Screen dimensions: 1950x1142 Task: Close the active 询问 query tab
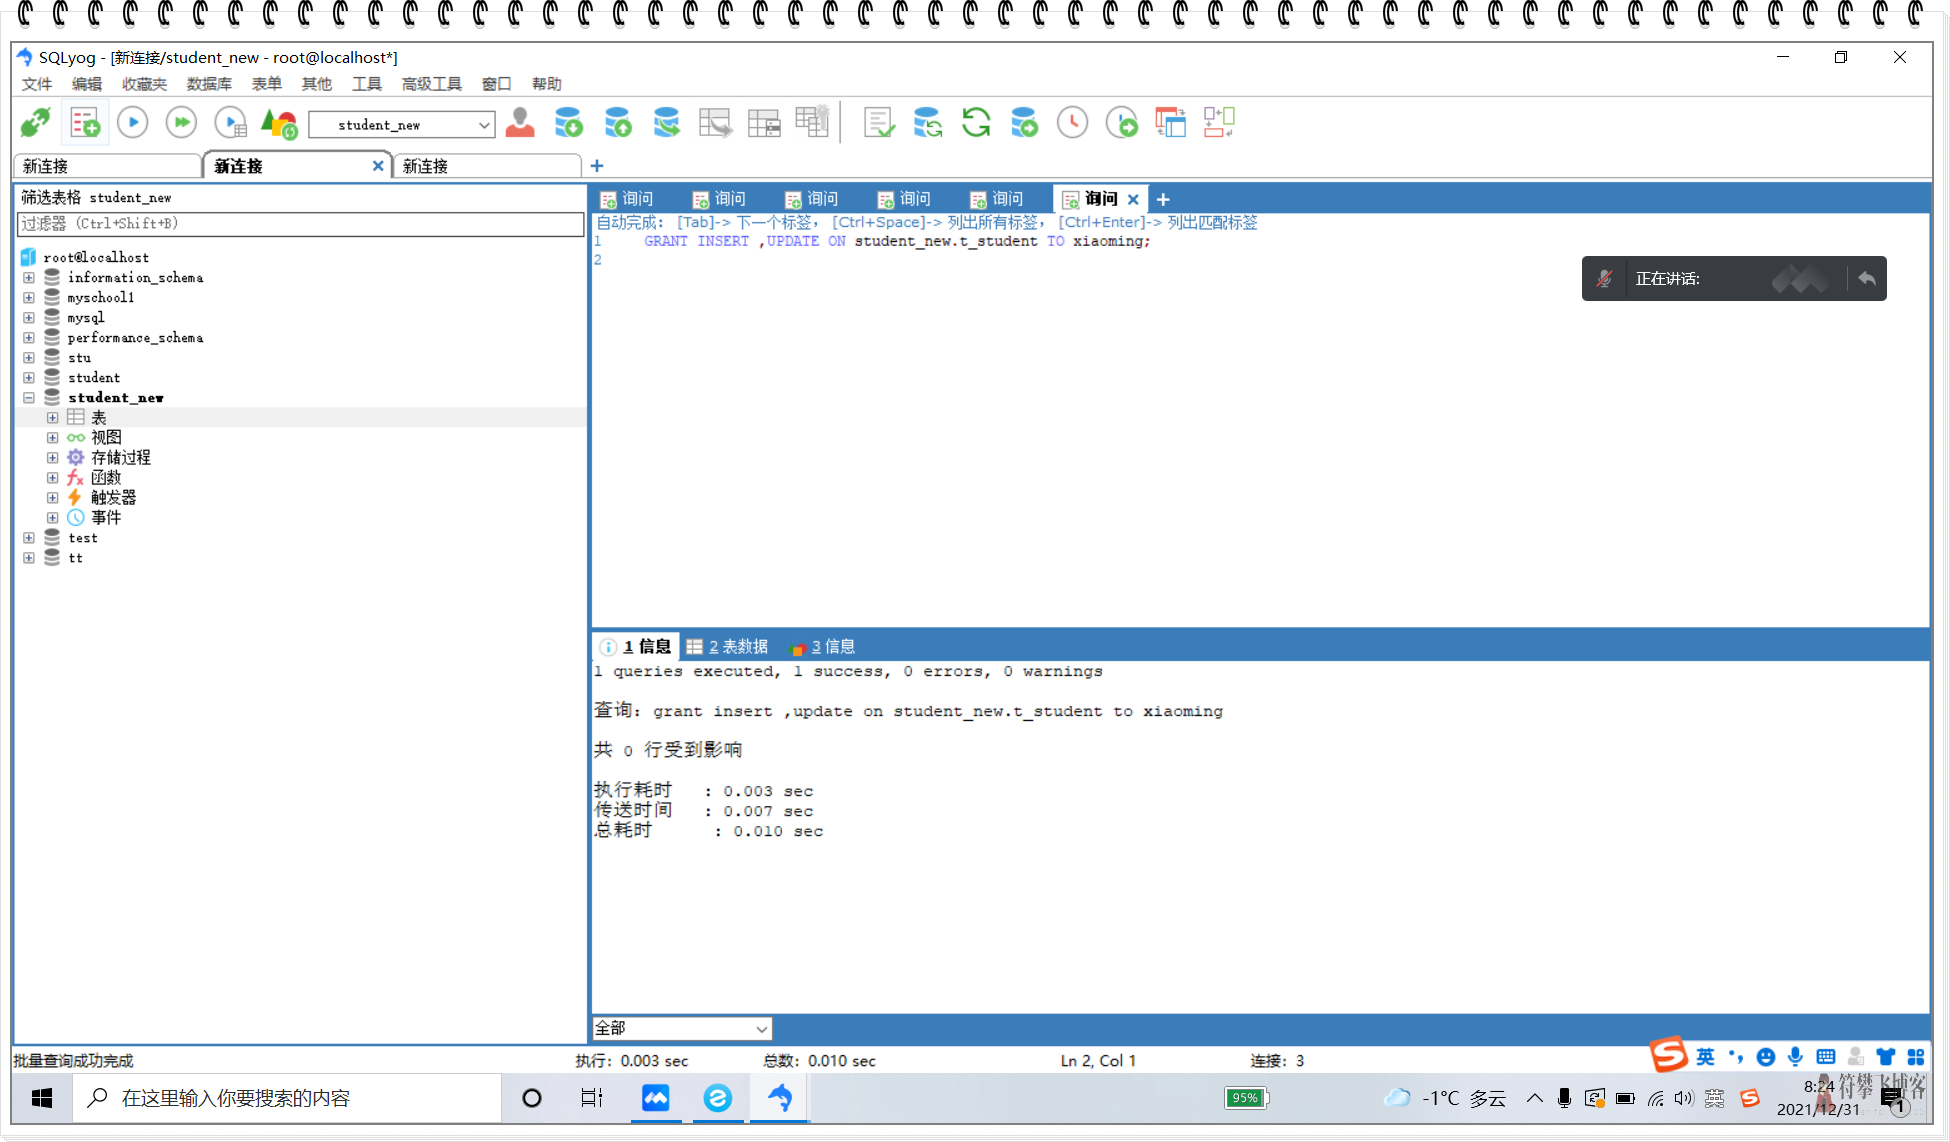1133,199
